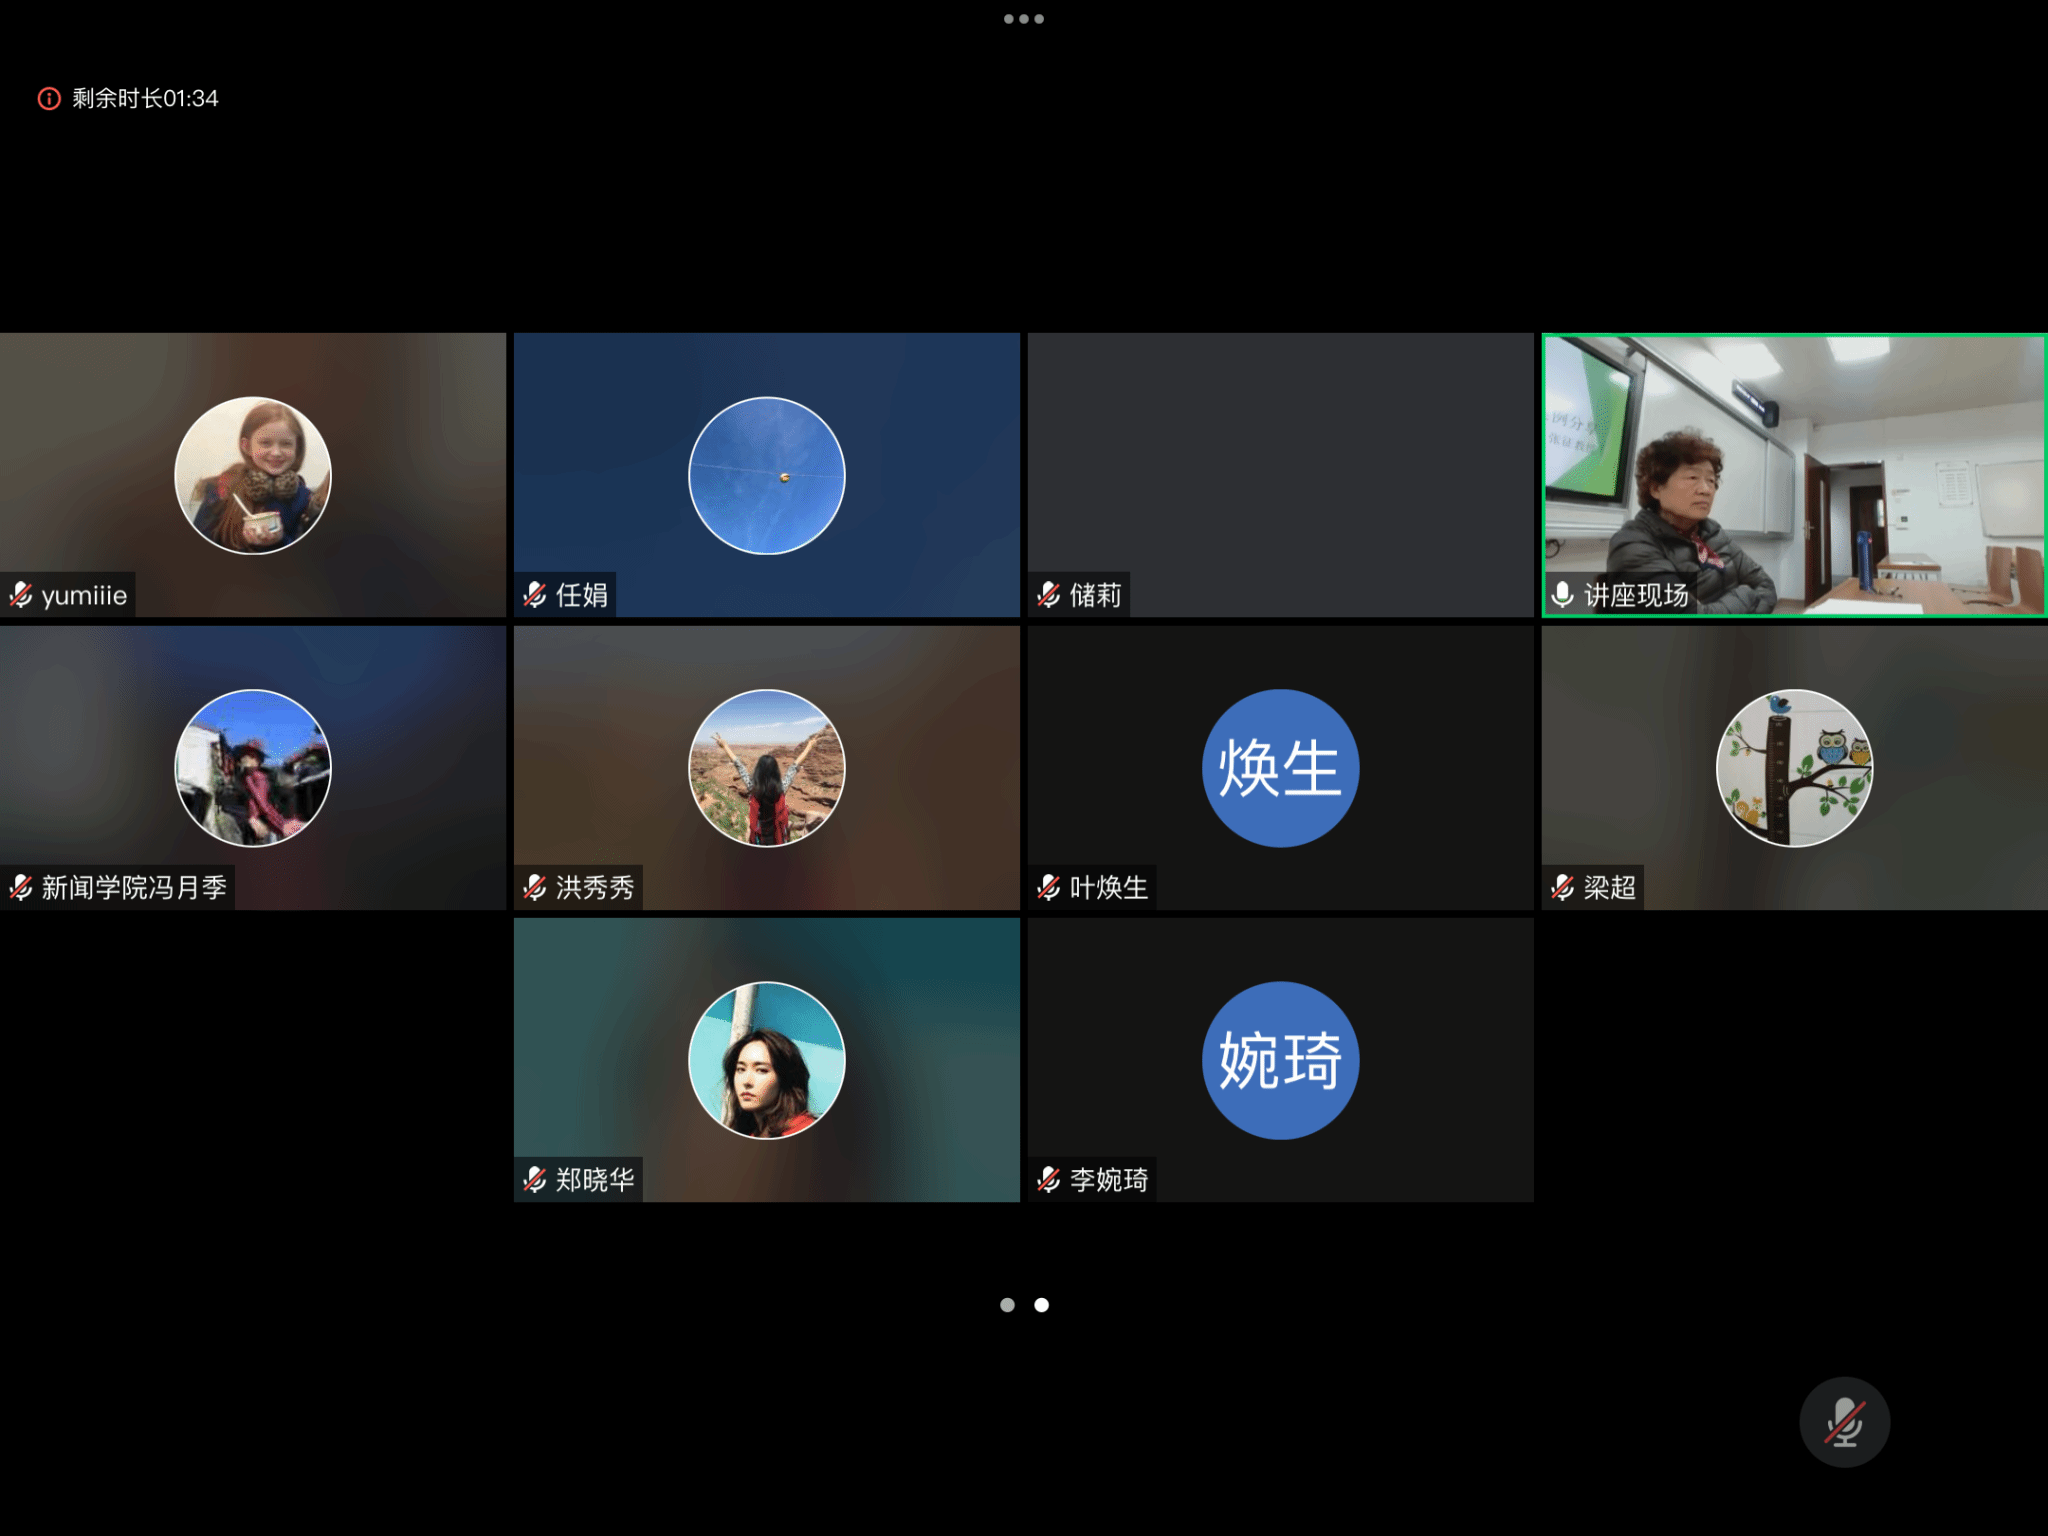Select second page indicator dot
This screenshot has height=1536, width=2048.
pos(1041,1304)
